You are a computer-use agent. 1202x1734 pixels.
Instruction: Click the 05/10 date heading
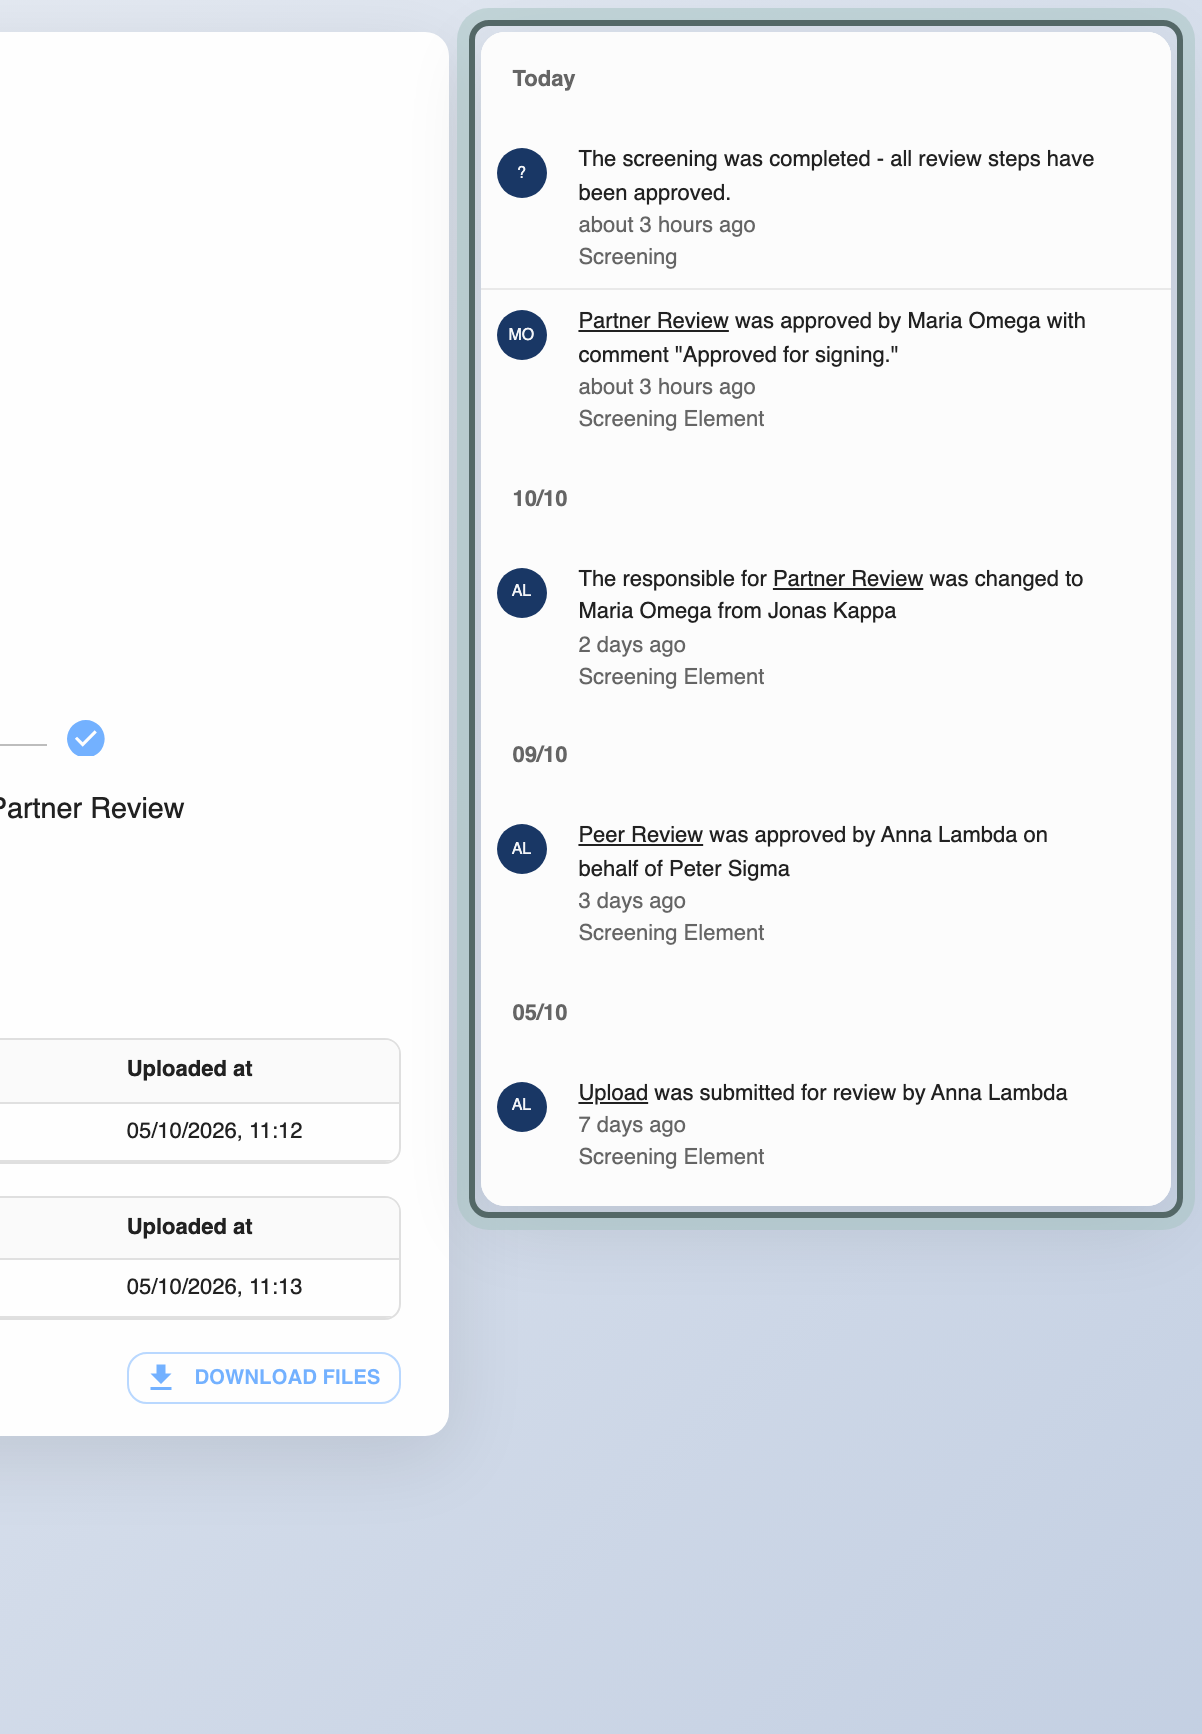[540, 1013]
